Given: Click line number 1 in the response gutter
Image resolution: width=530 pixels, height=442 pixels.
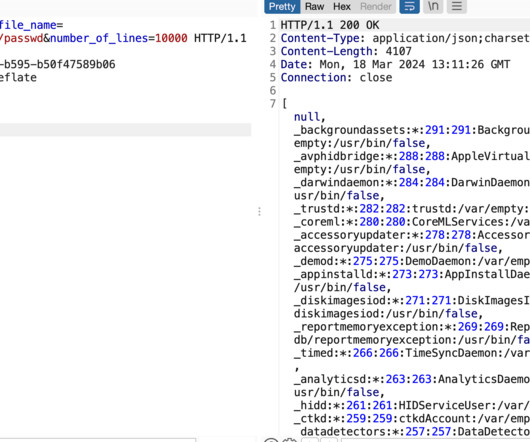Looking at the screenshot, I should tap(273, 25).
